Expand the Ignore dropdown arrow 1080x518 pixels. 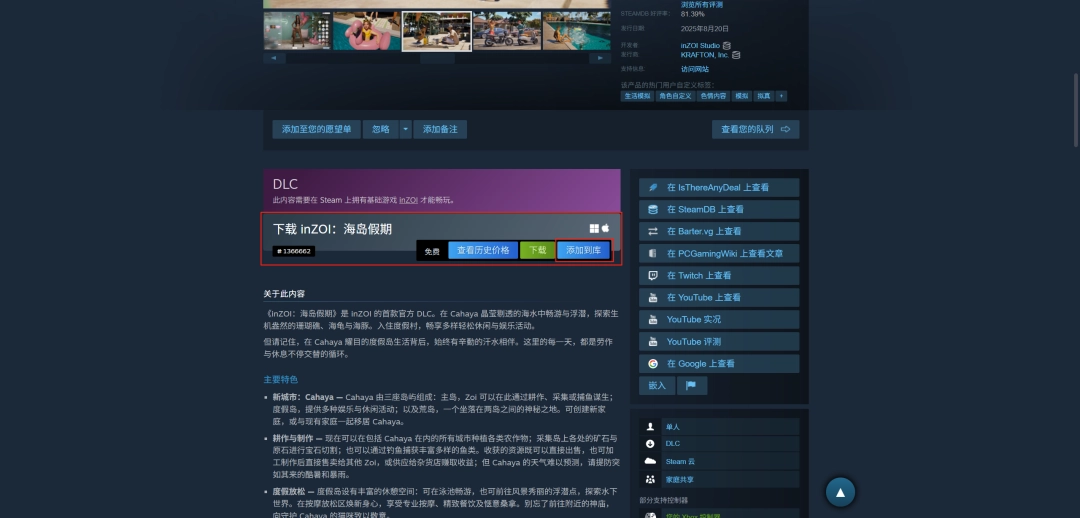tap(406, 129)
